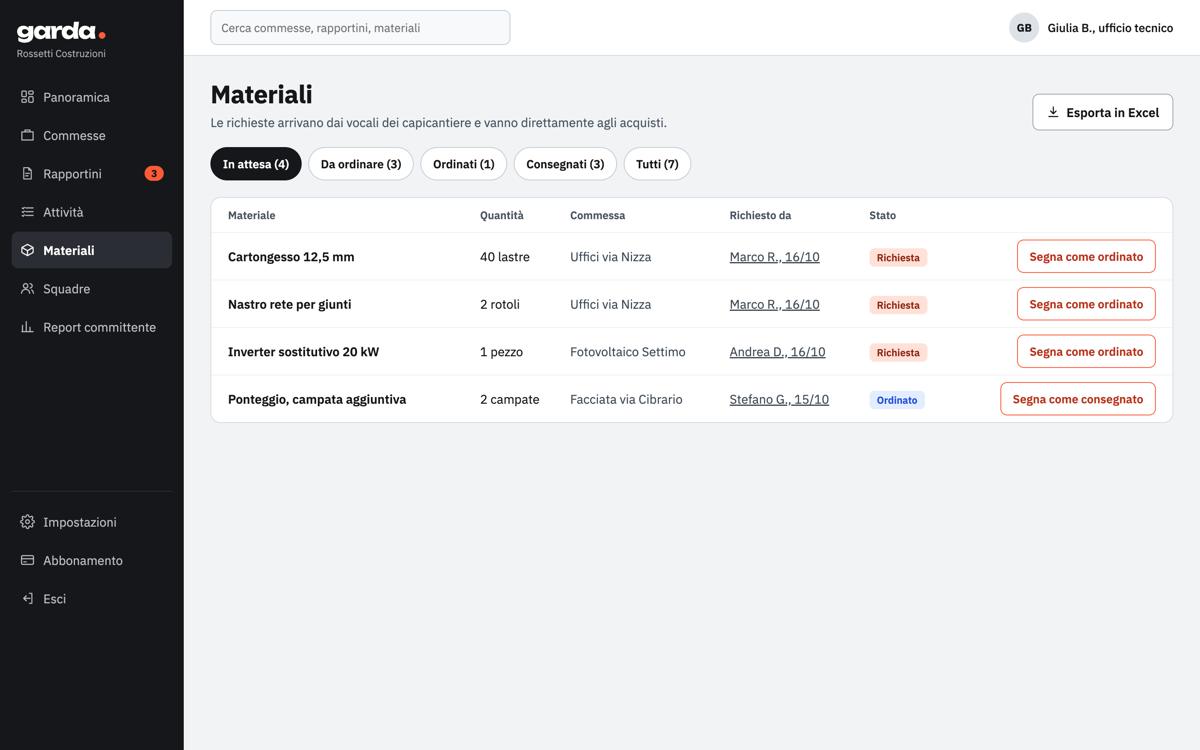Click the Abbonamento card icon

click(x=27, y=560)
